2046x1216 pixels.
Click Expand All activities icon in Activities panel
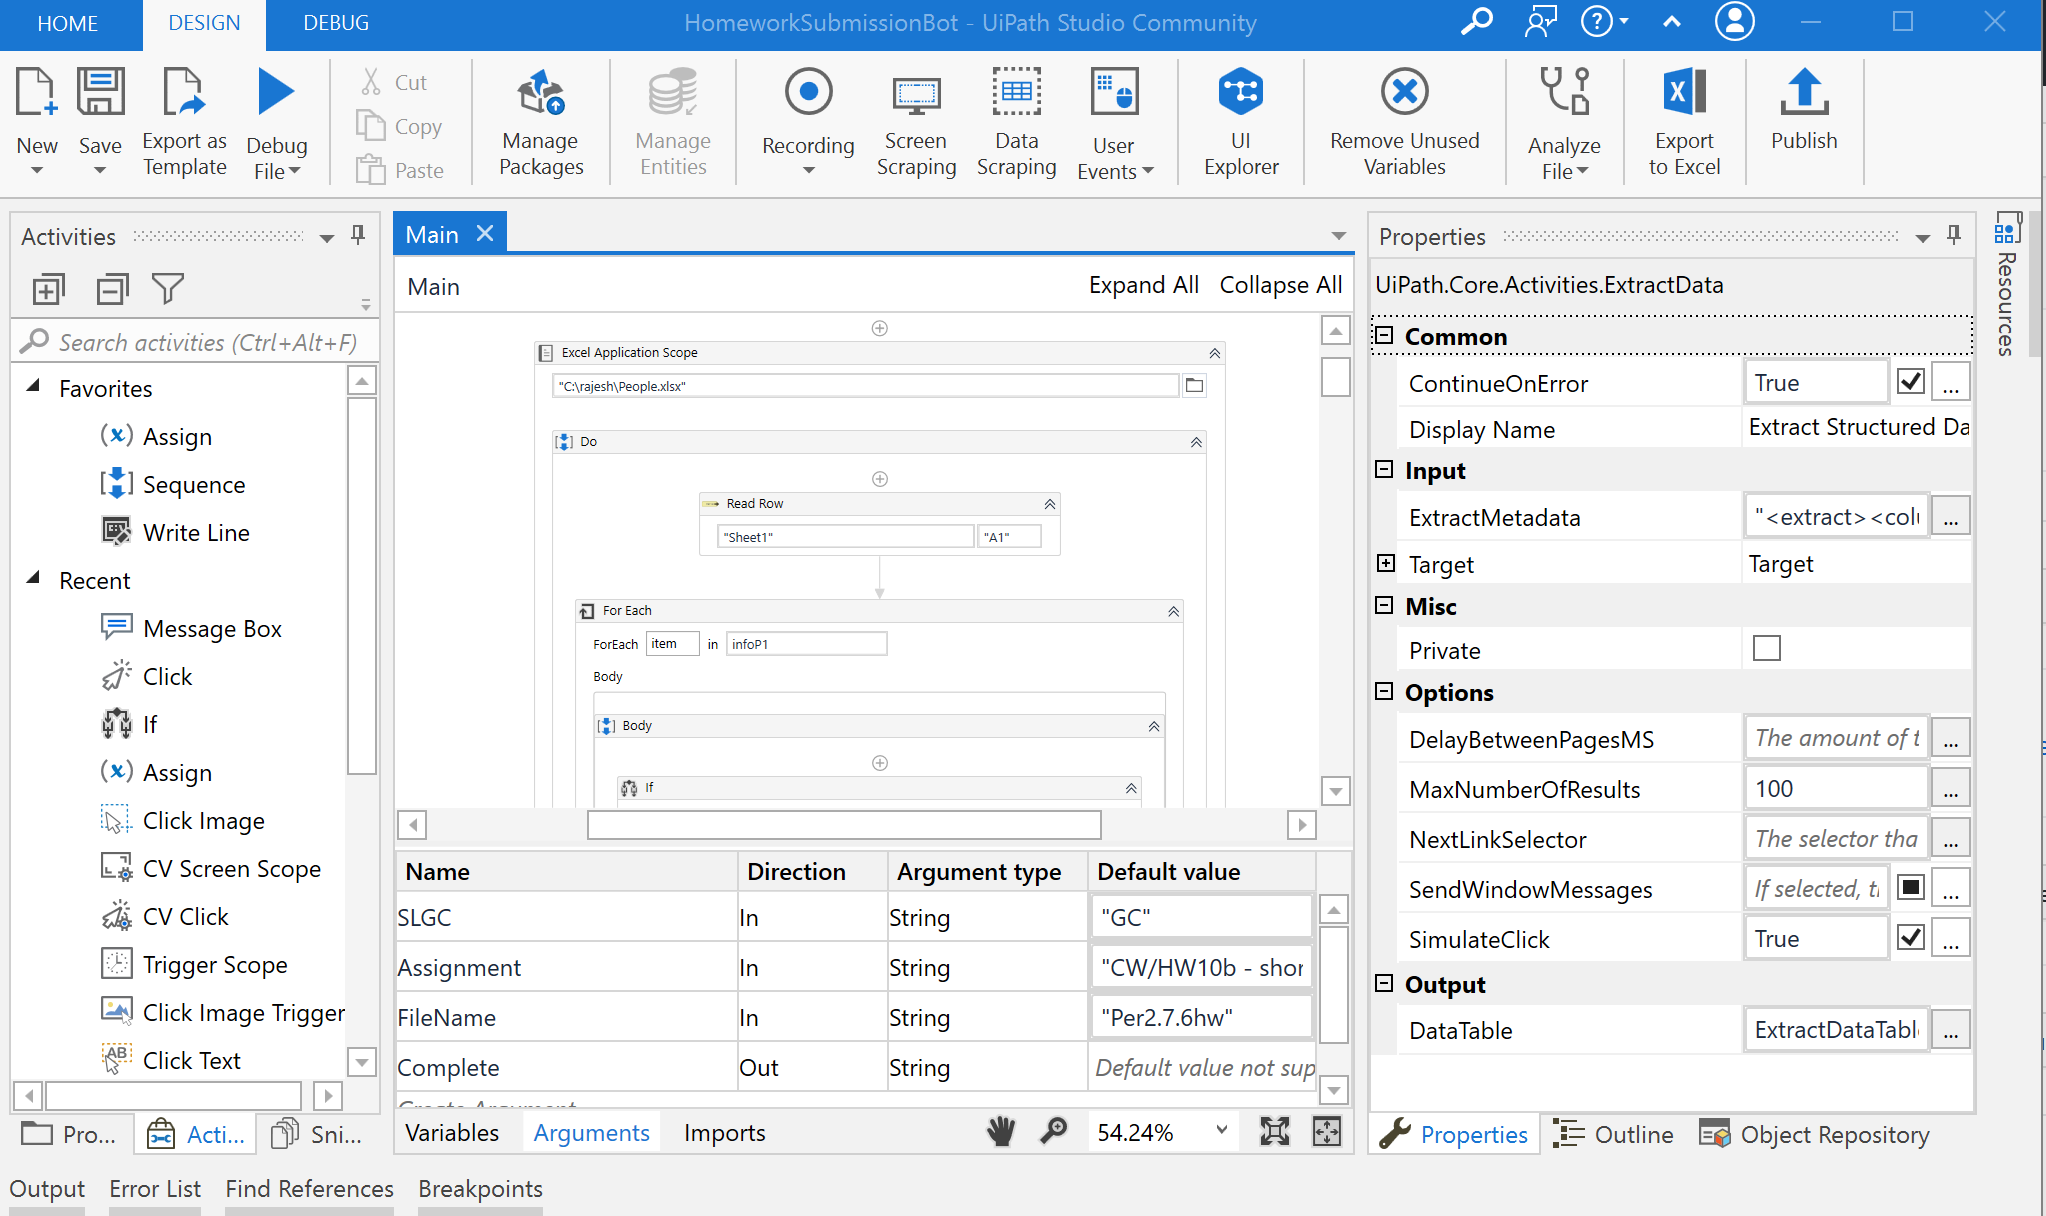tap(48, 289)
